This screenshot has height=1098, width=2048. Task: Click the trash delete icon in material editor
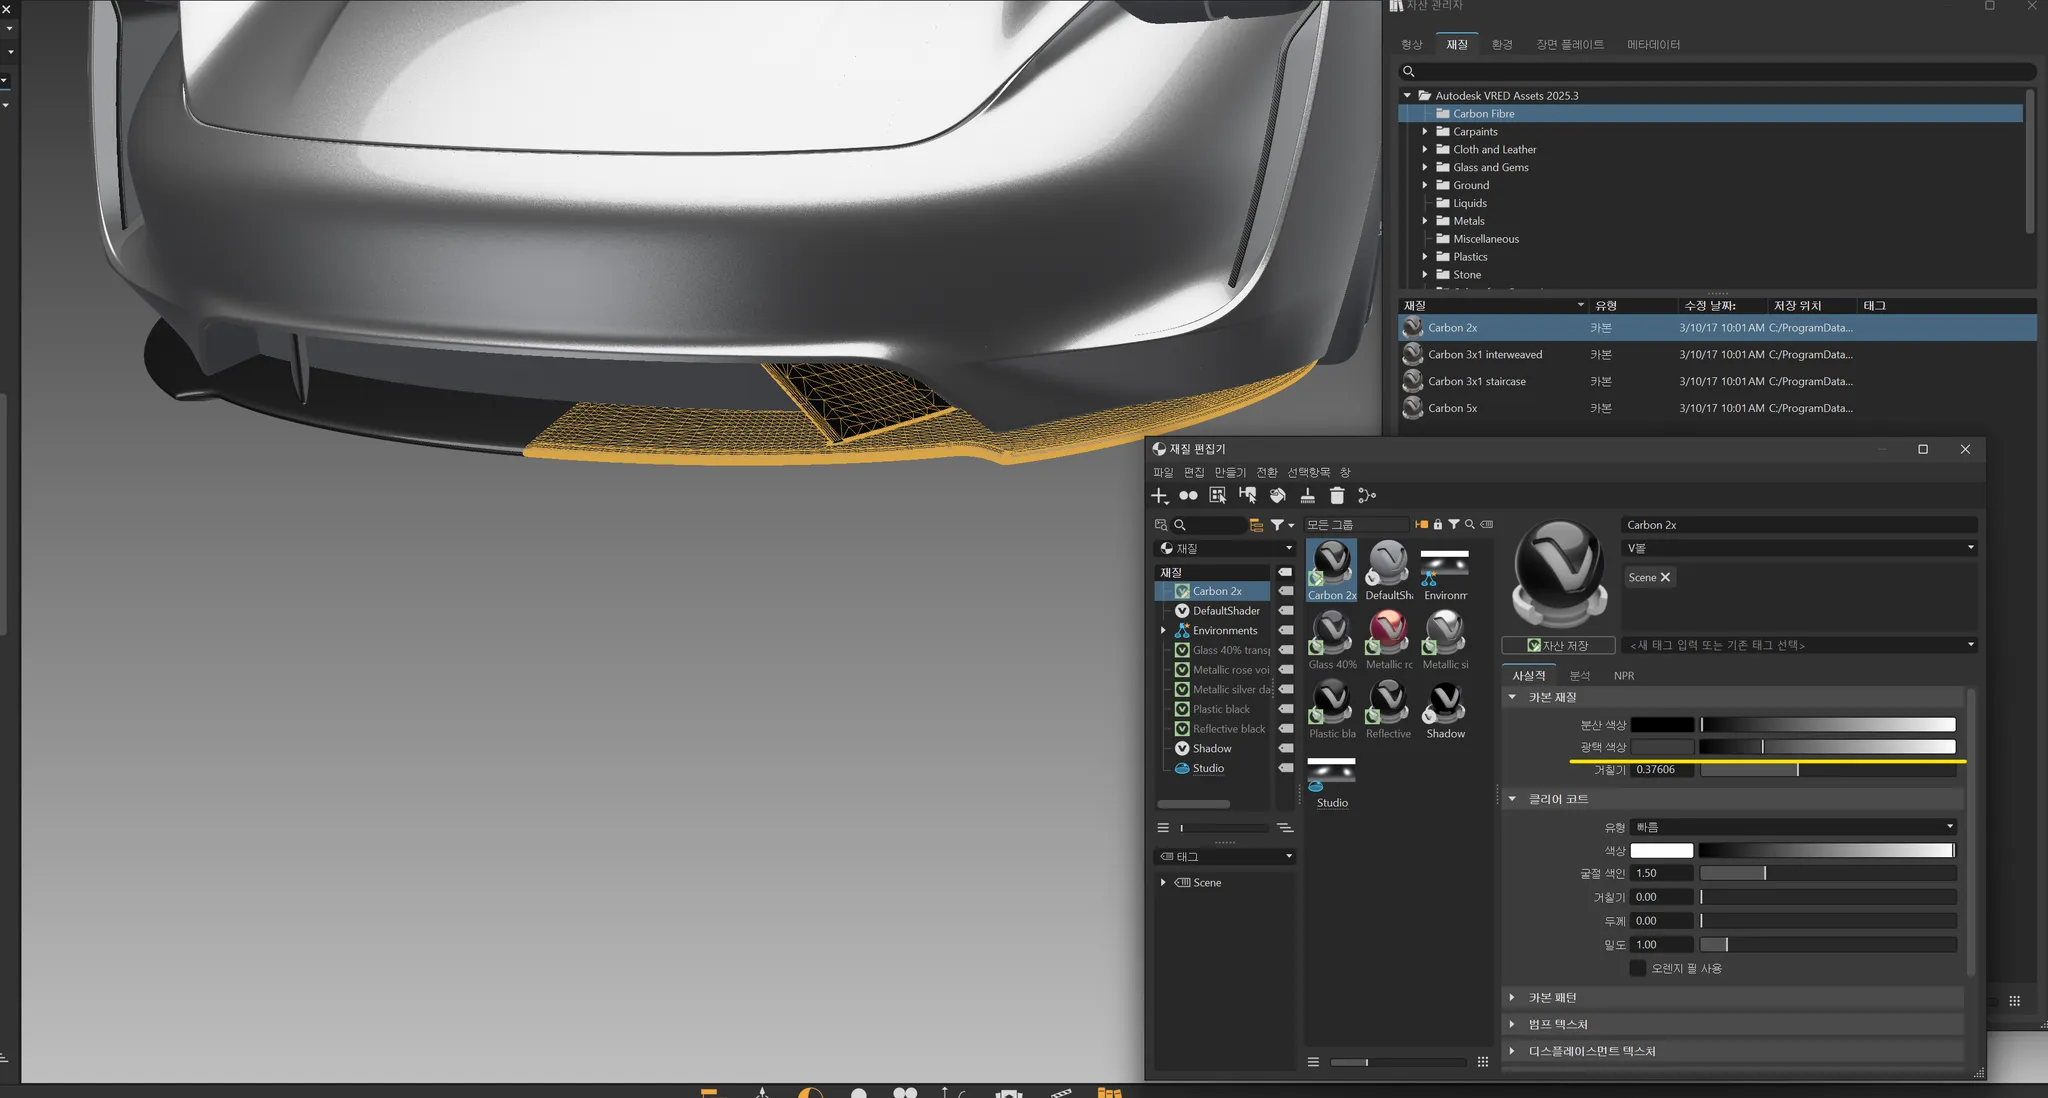pyautogui.click(x=1337, y=496)
